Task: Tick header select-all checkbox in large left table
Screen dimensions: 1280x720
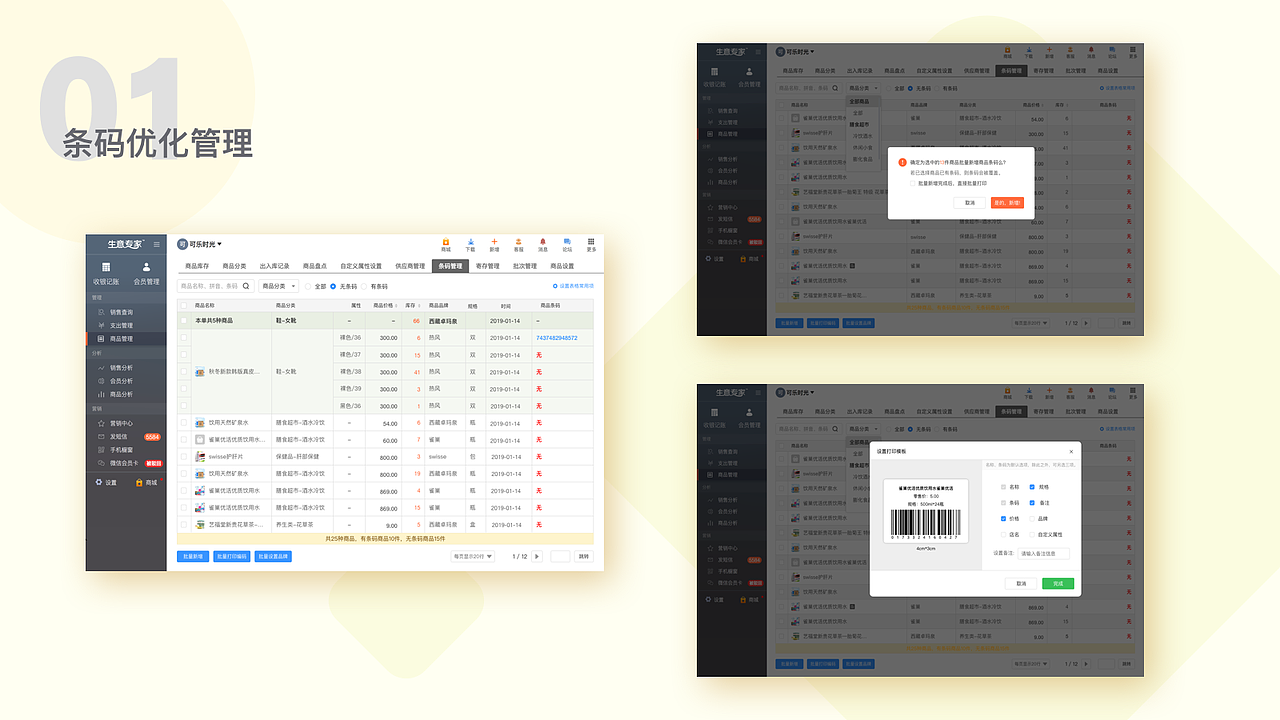Action: click(184, 305)
